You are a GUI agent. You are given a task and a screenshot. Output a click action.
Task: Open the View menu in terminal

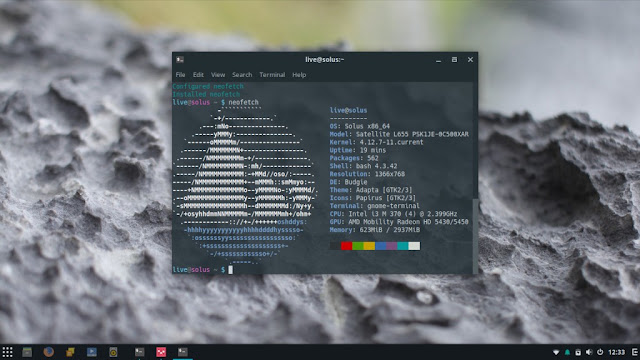pyautogui.click(x=218, y=75)
